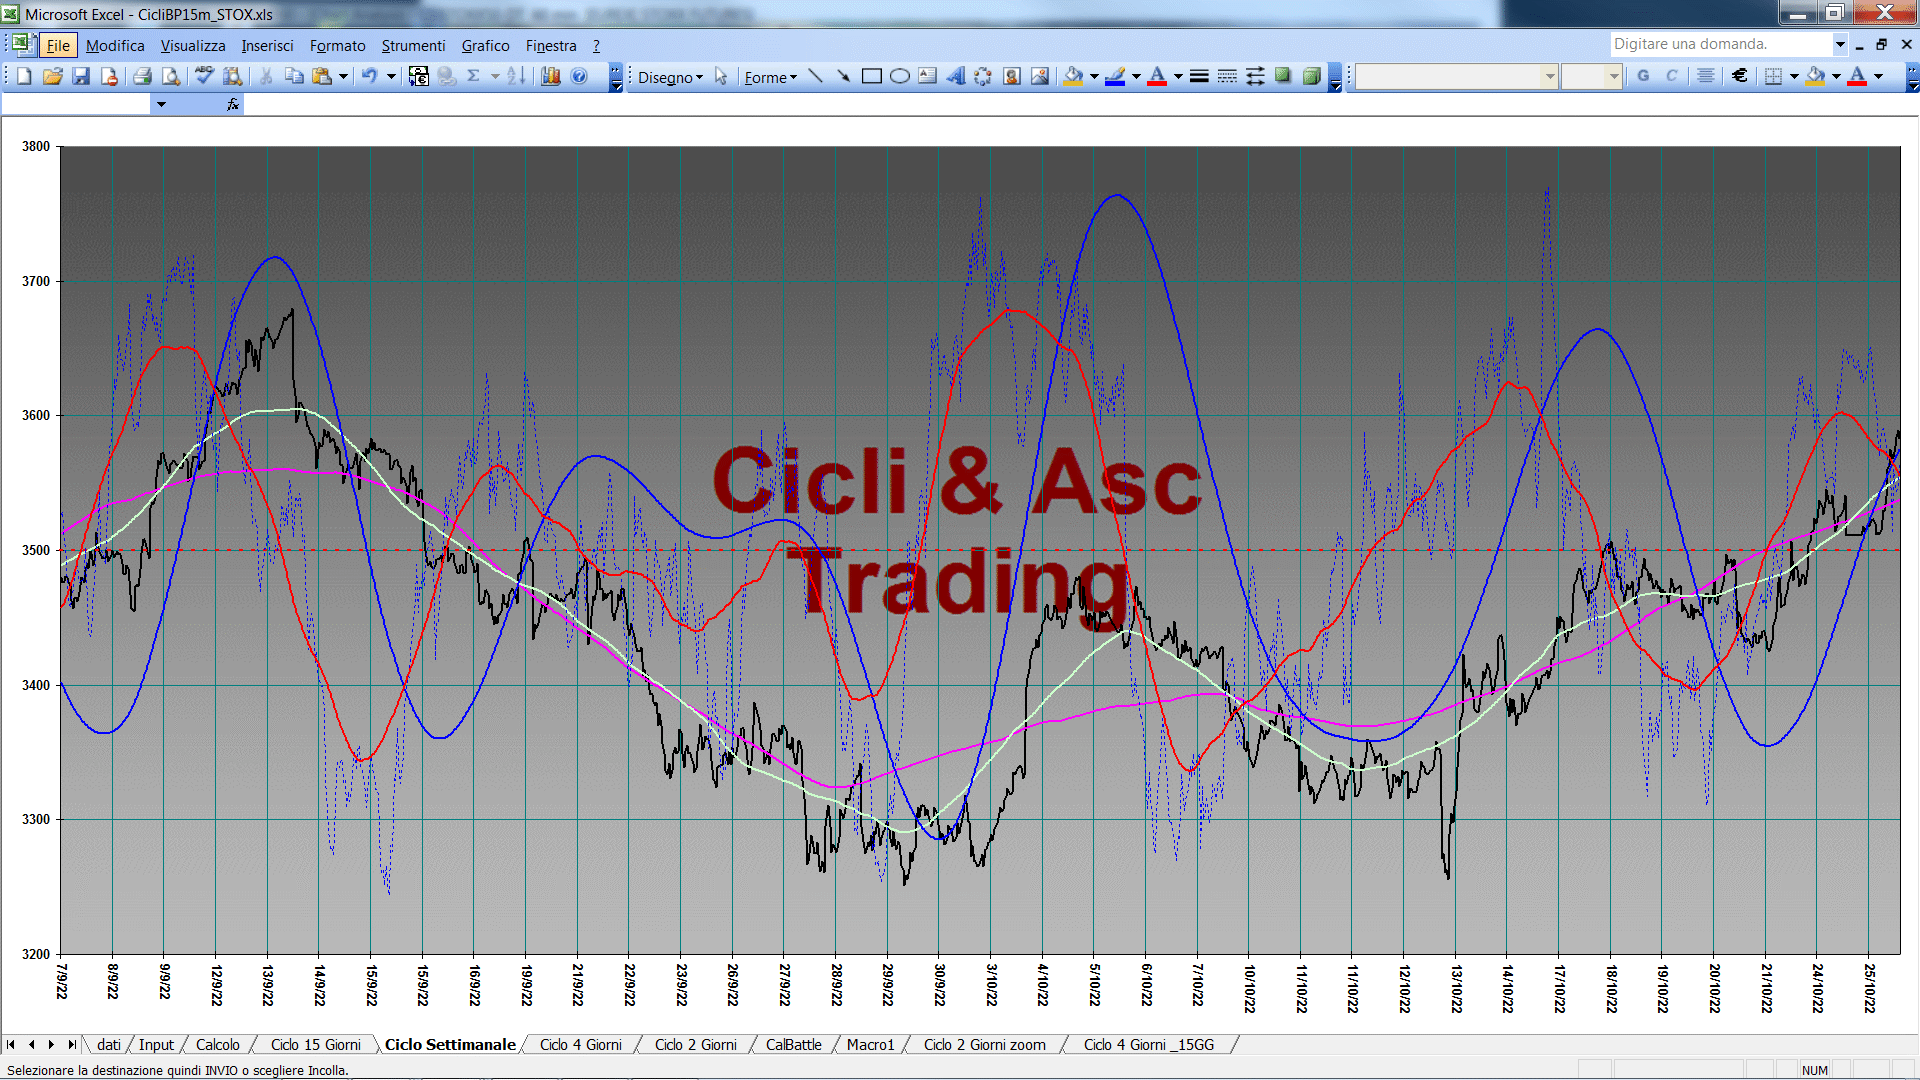Image resolution: width=1920 pixels, height=1080 pixels.
Task: Go to the first sheet tab arrow
Action: tap(11, 1044)
